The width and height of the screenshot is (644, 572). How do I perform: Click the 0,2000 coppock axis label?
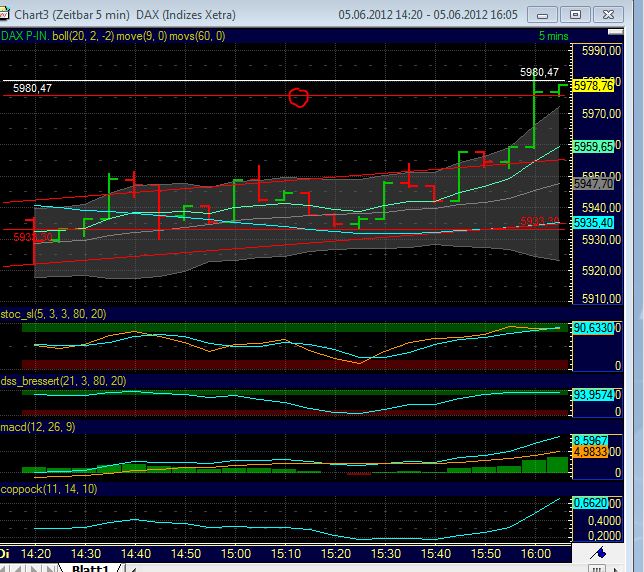(x=604, y=535)
